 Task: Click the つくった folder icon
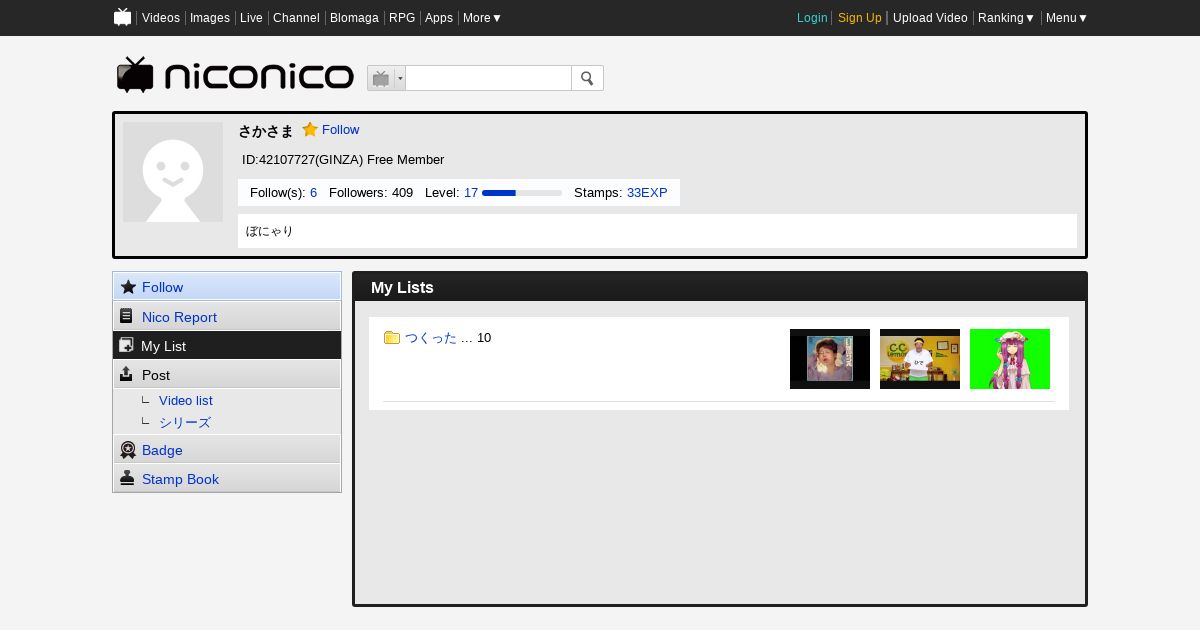392,338
